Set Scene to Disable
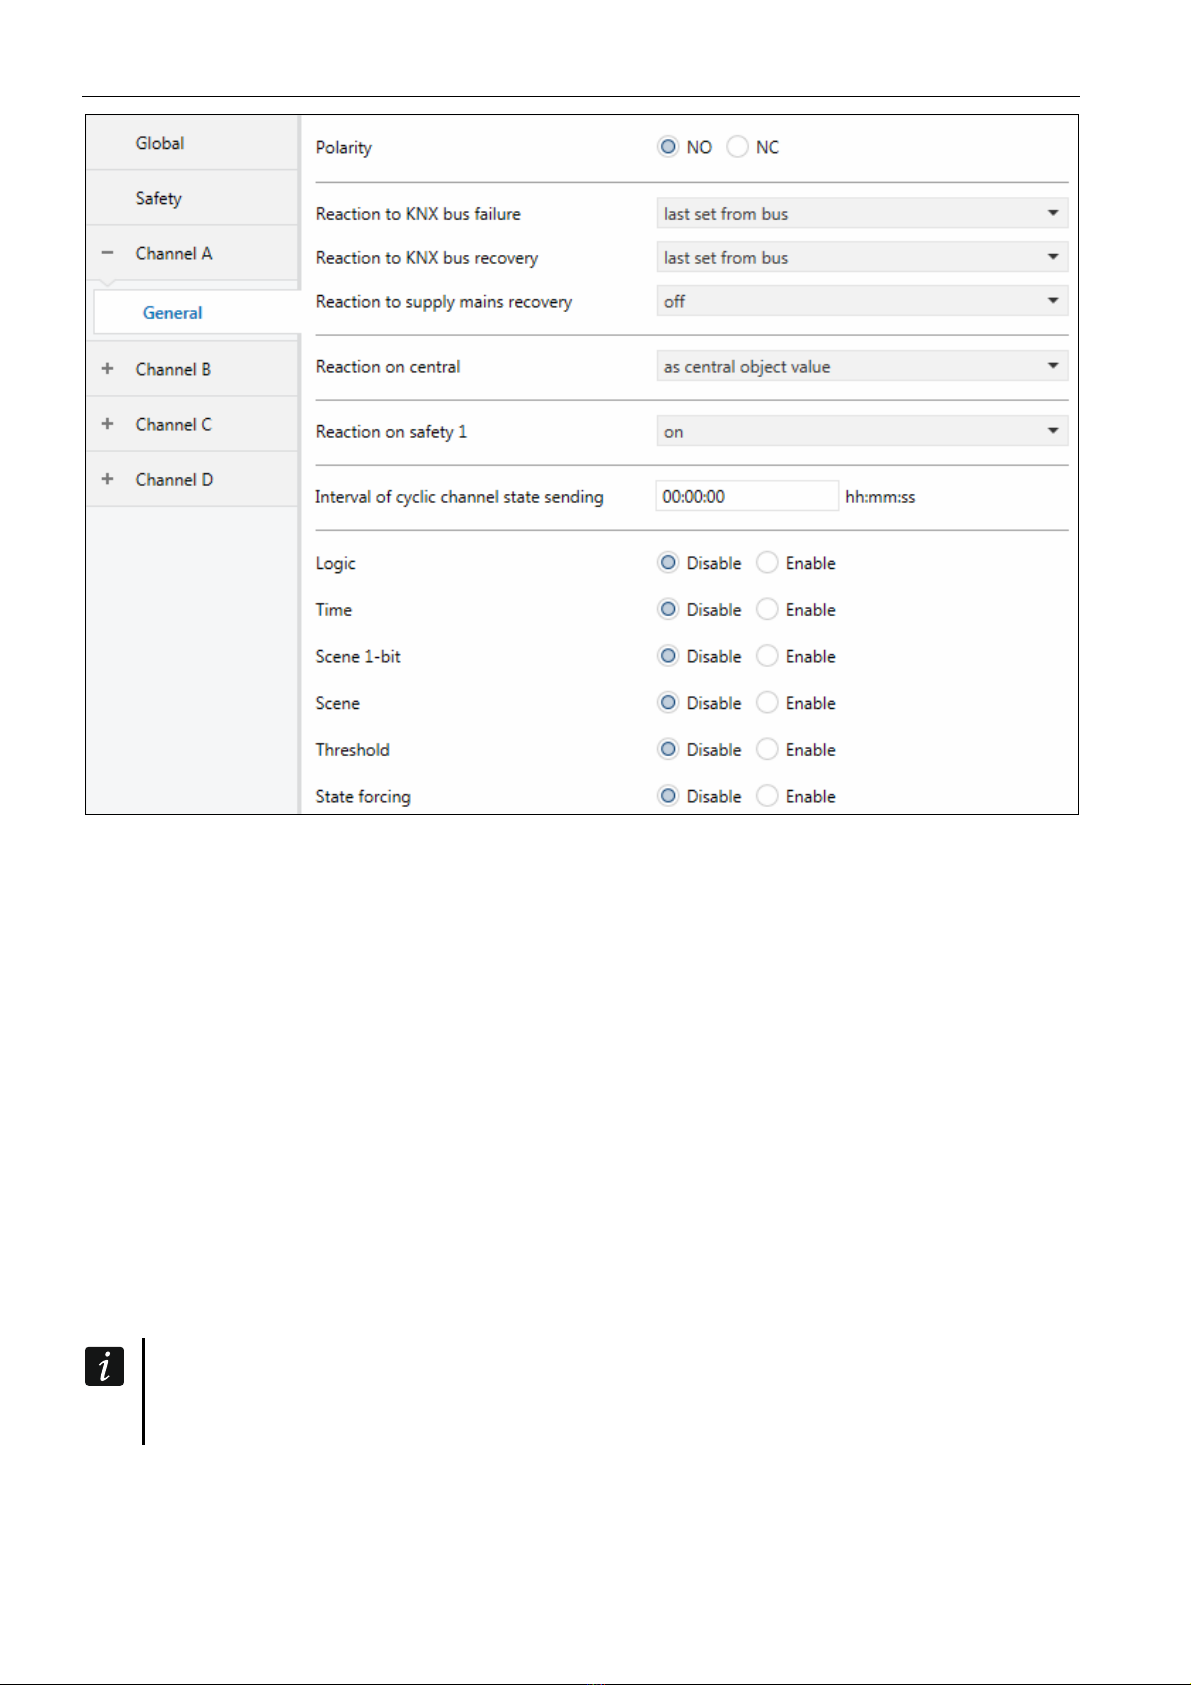The height and width of the screenshot is (1685, 1191). coord(668,703)
